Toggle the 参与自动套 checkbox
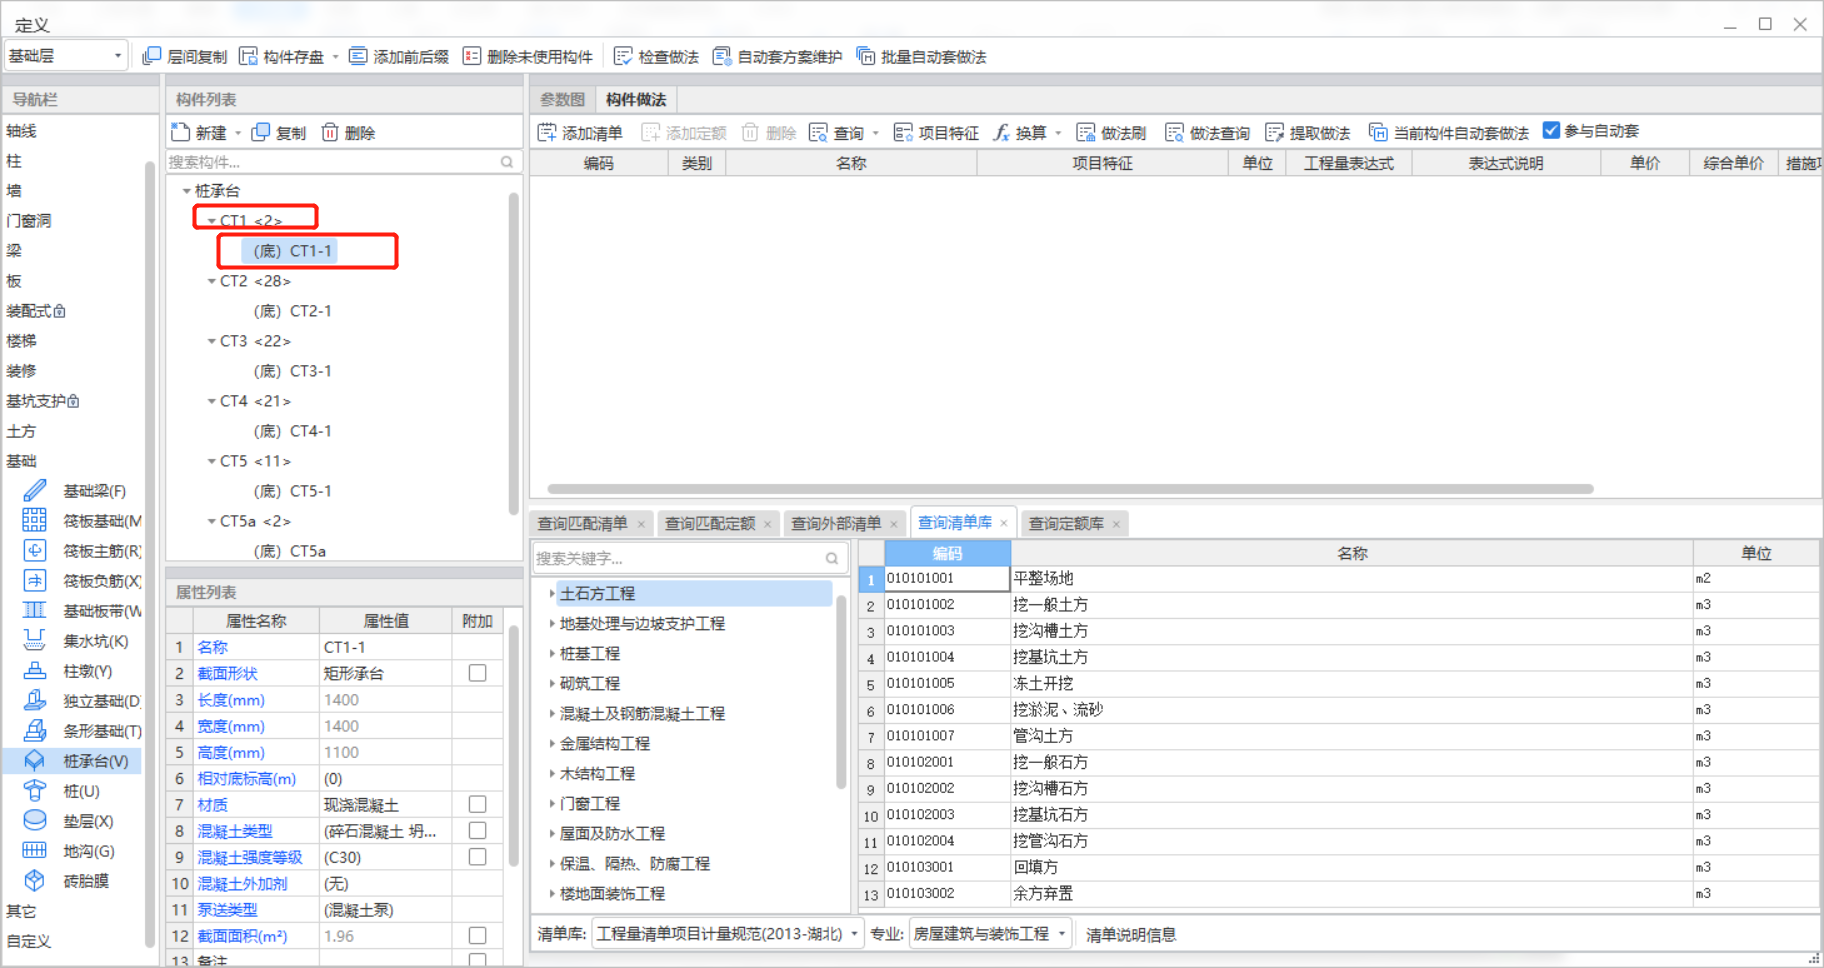The width and height of the screenshot is (1824, 968). (x=1551, y=130)
